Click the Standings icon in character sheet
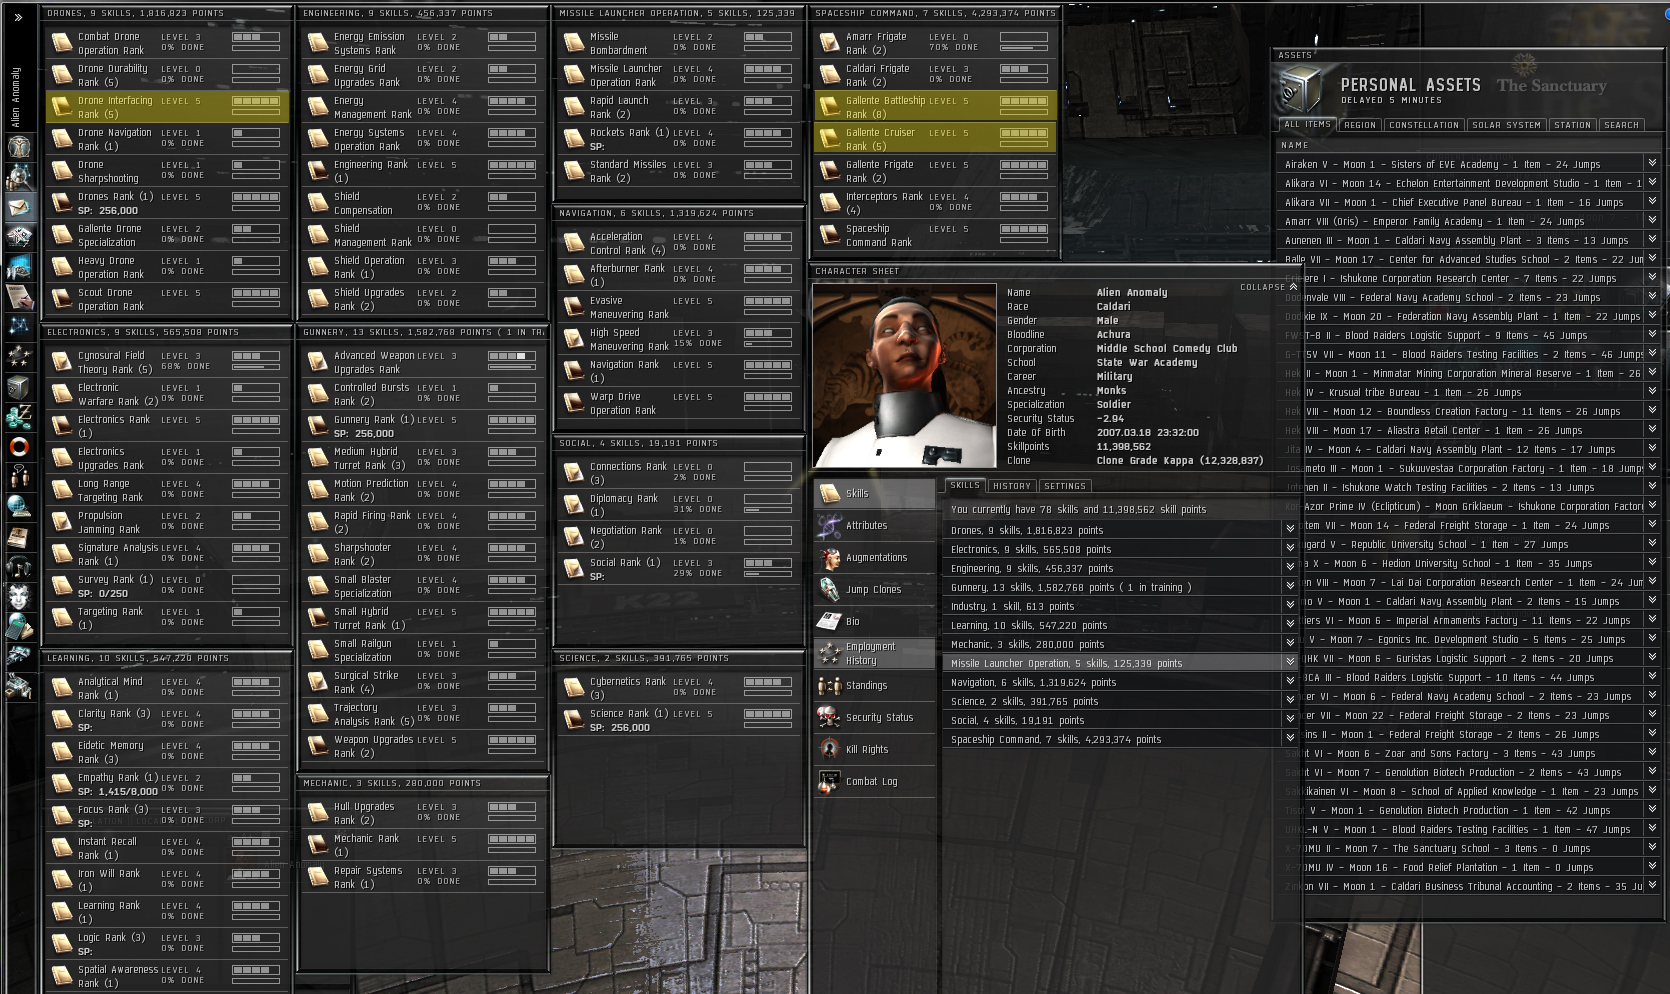This screenshot has height=994, width=1670. coord(829,685)
